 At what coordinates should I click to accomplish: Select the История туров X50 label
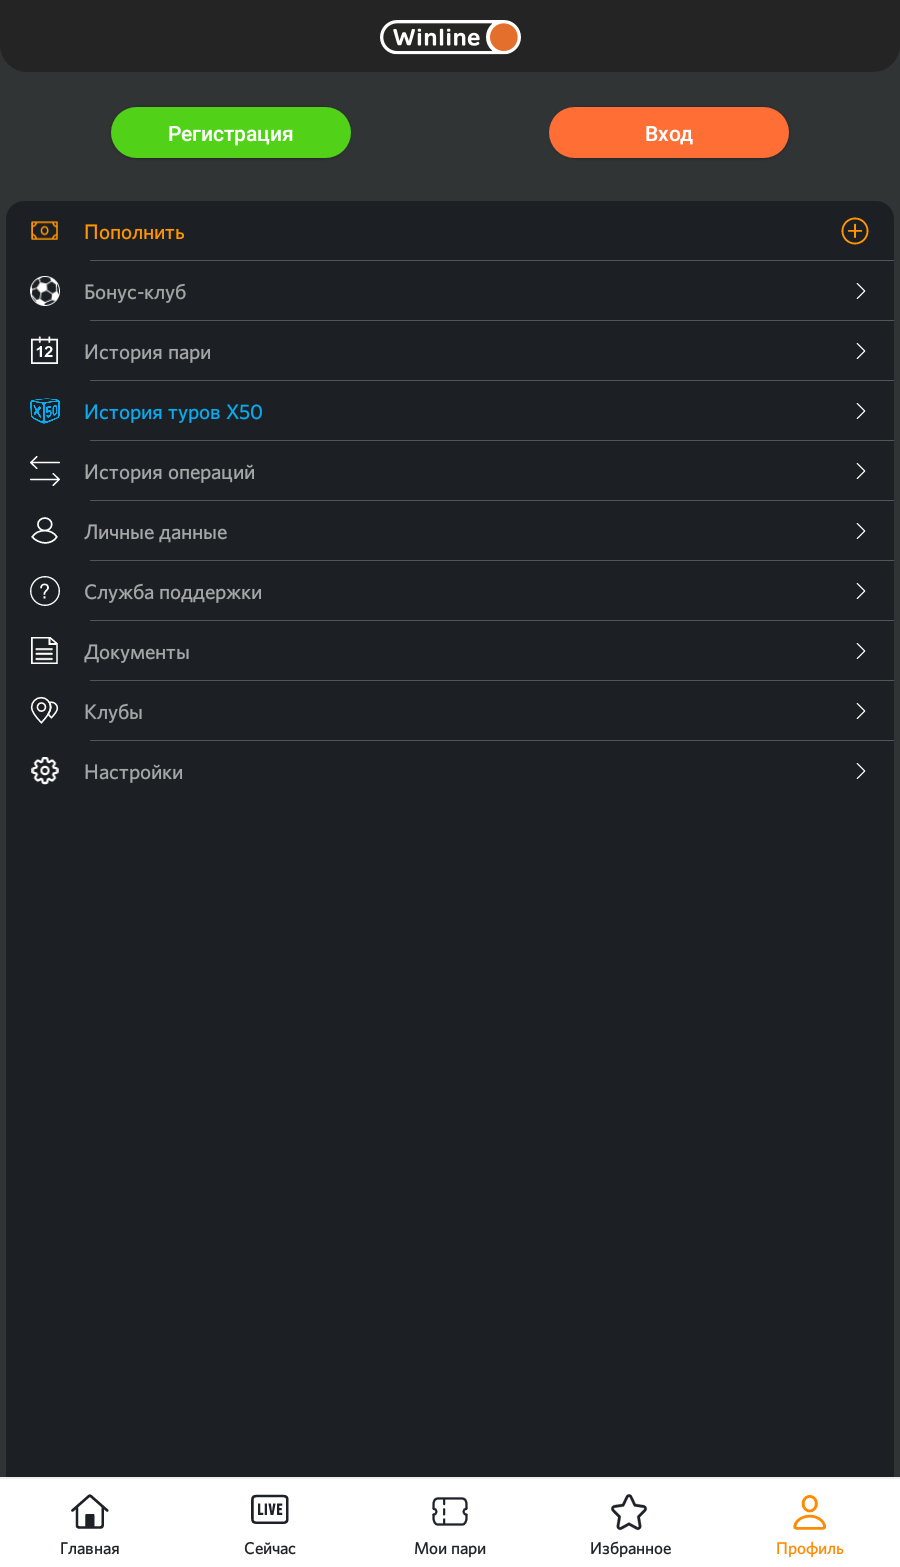[173, 412]
